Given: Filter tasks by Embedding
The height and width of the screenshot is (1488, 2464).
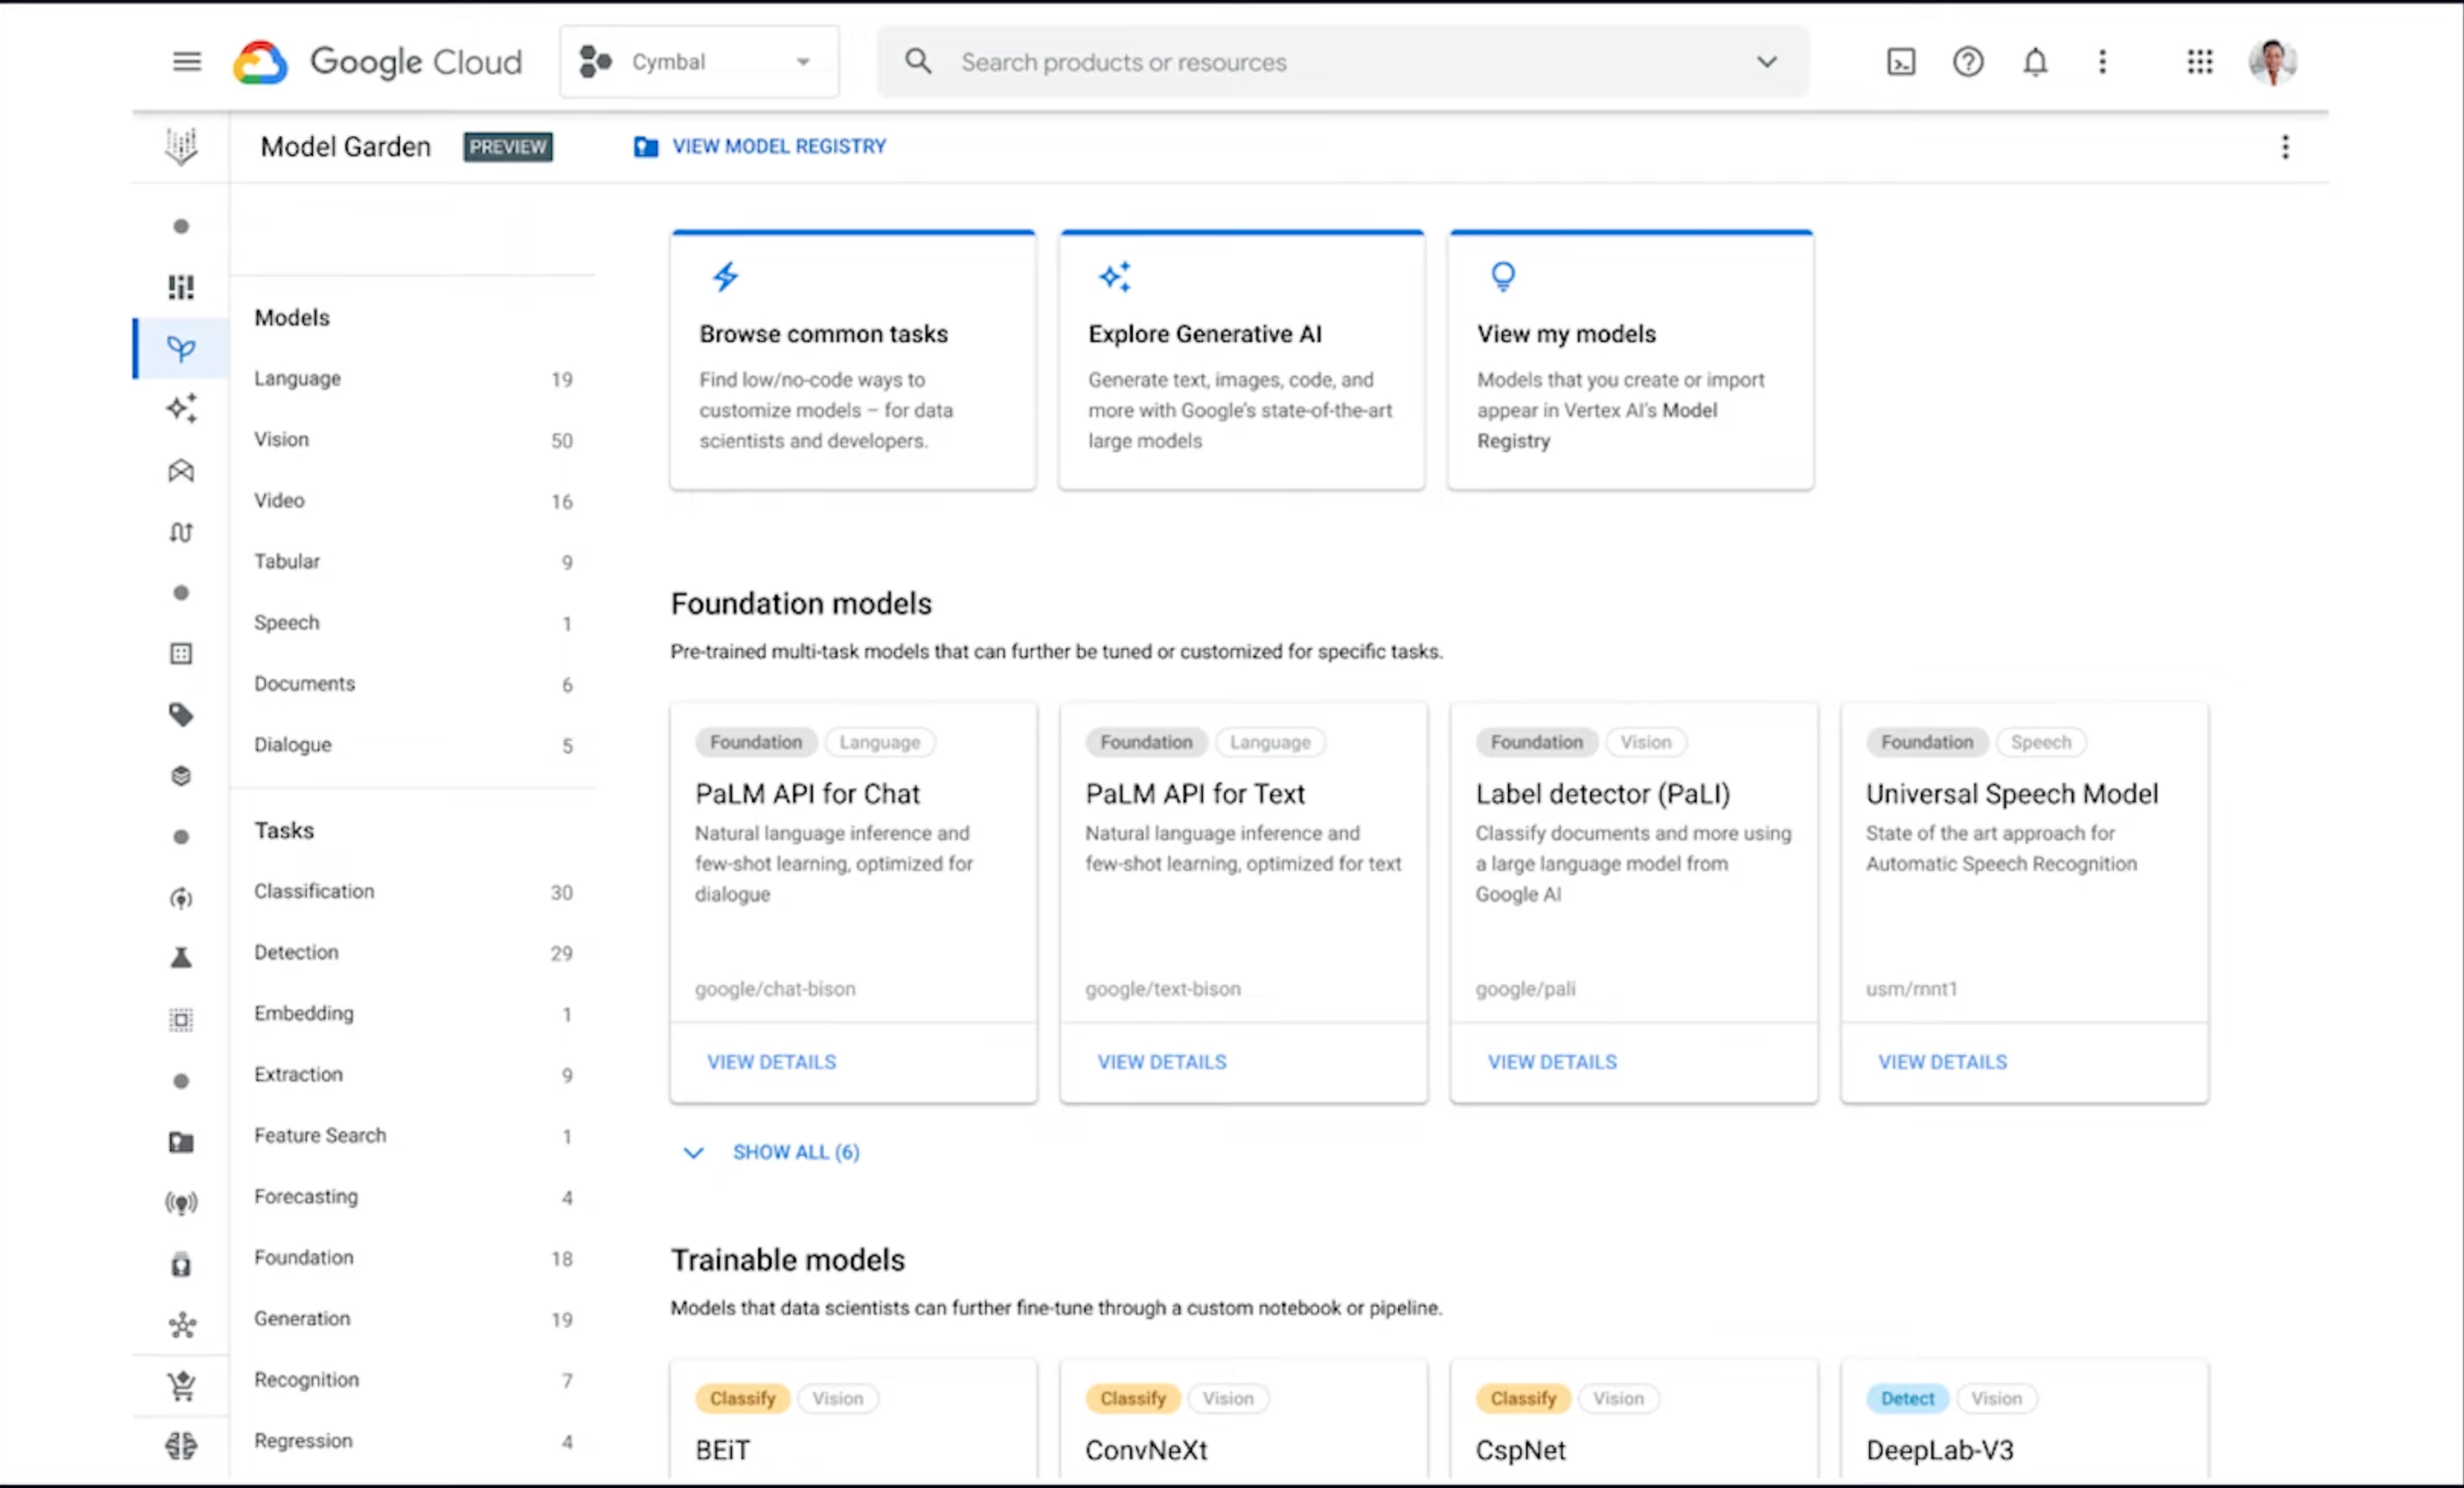Looking at the screenshot, I should [413, 1013].
